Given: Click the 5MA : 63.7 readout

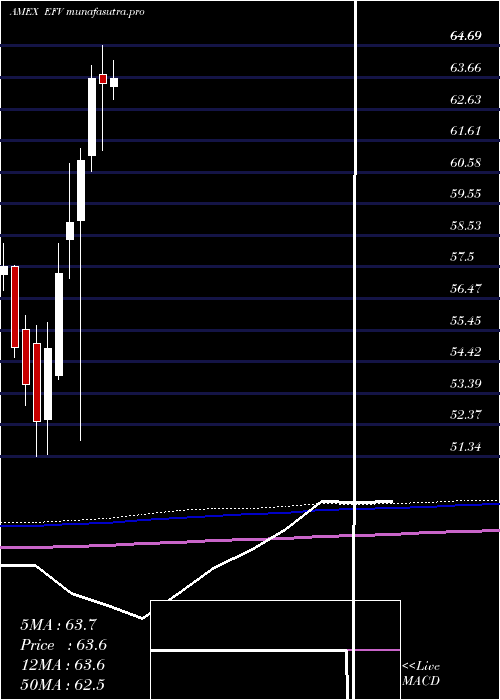Looking at the screenshot, I should tap(58, 625).
